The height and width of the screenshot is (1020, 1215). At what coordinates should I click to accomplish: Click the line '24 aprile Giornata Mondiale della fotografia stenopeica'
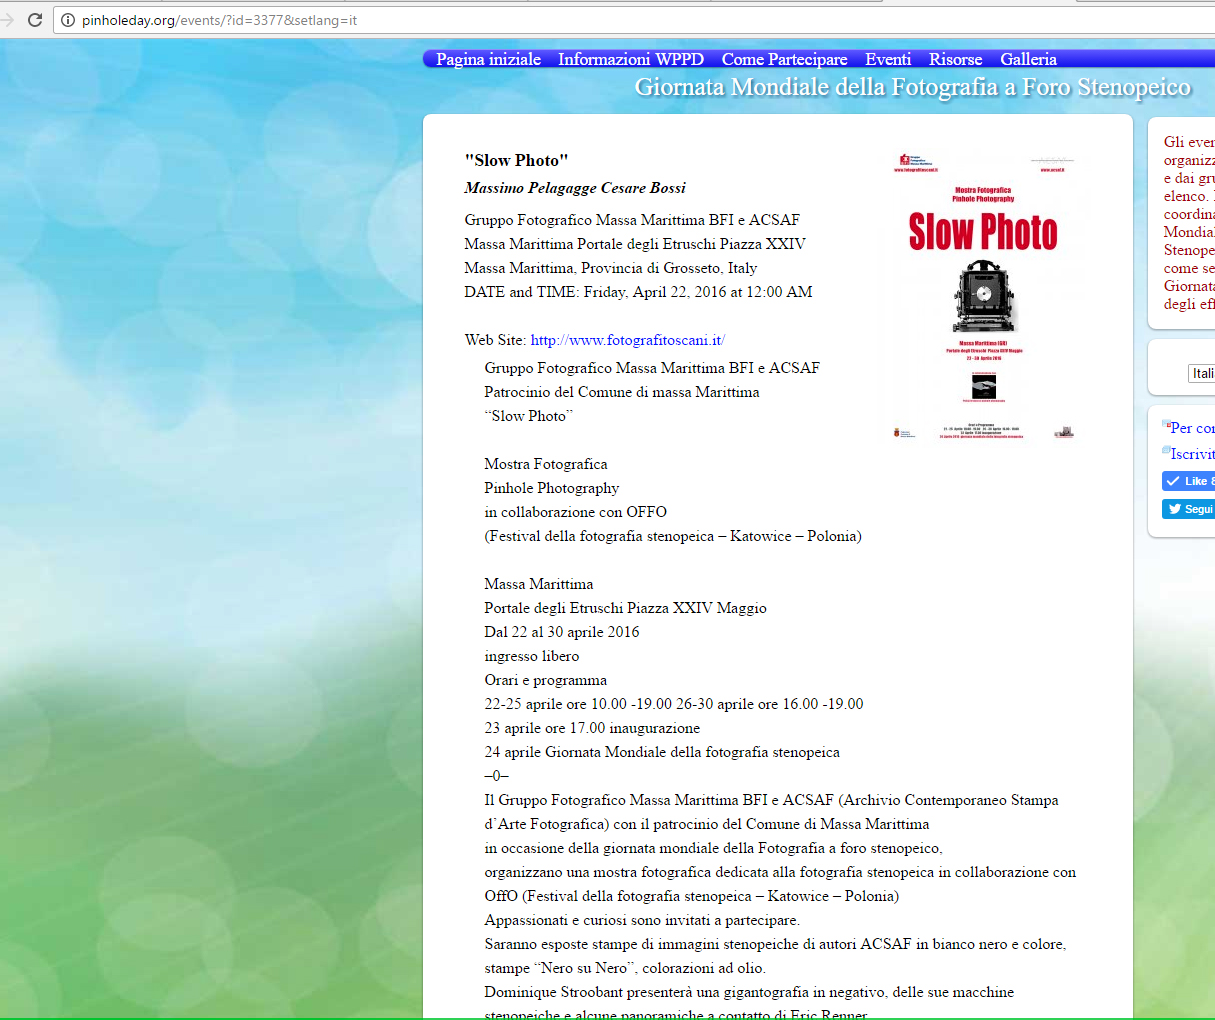tap(662, 752)
